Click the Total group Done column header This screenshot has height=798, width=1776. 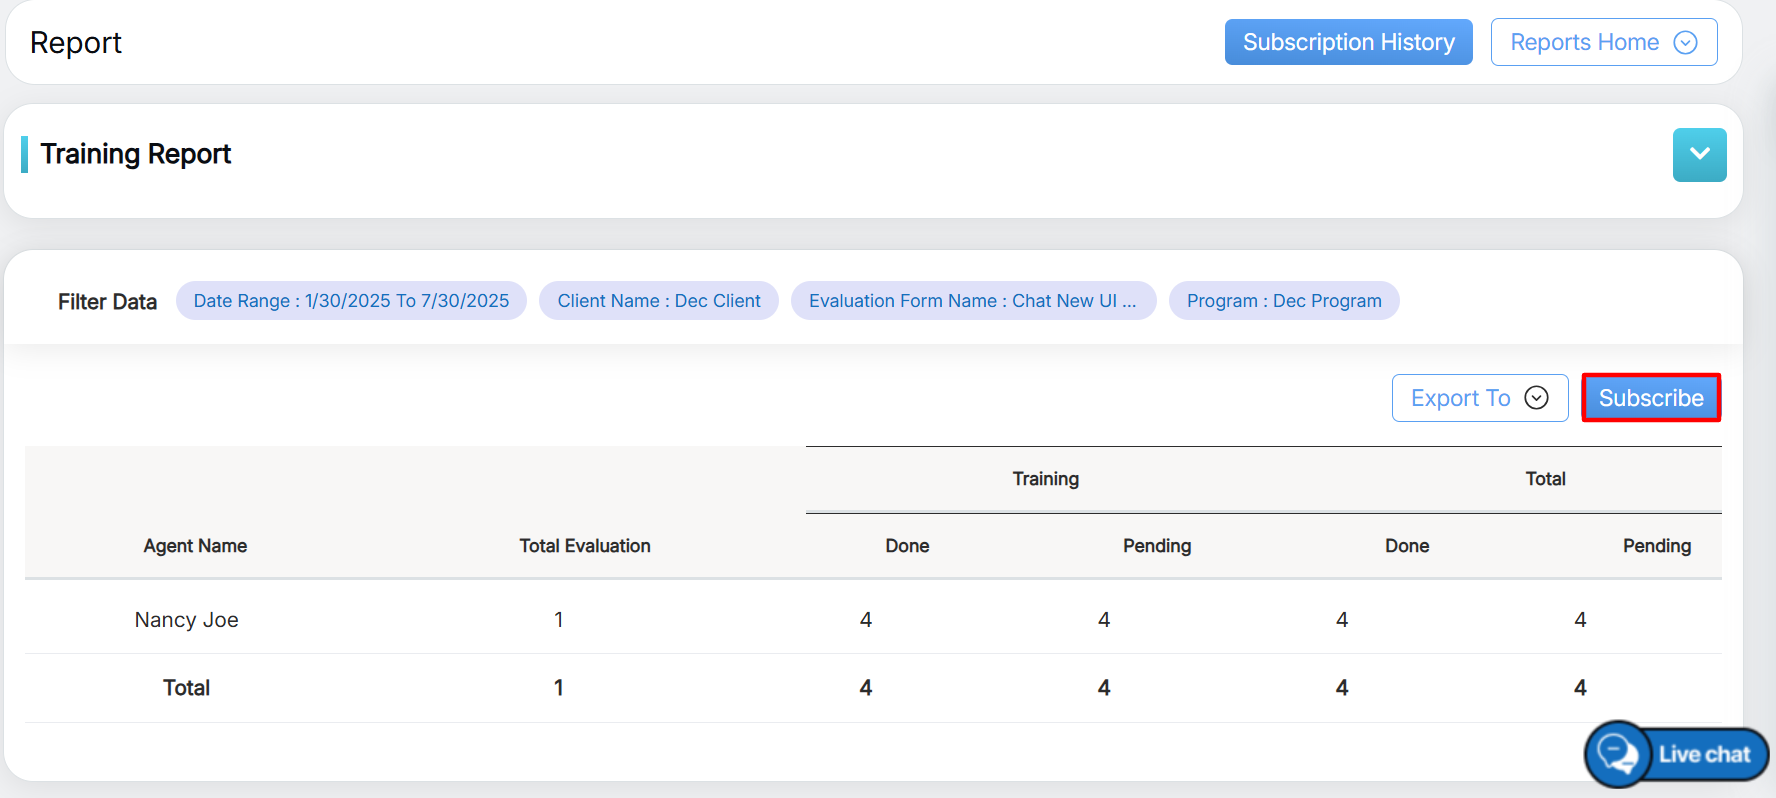(1406, 546)
